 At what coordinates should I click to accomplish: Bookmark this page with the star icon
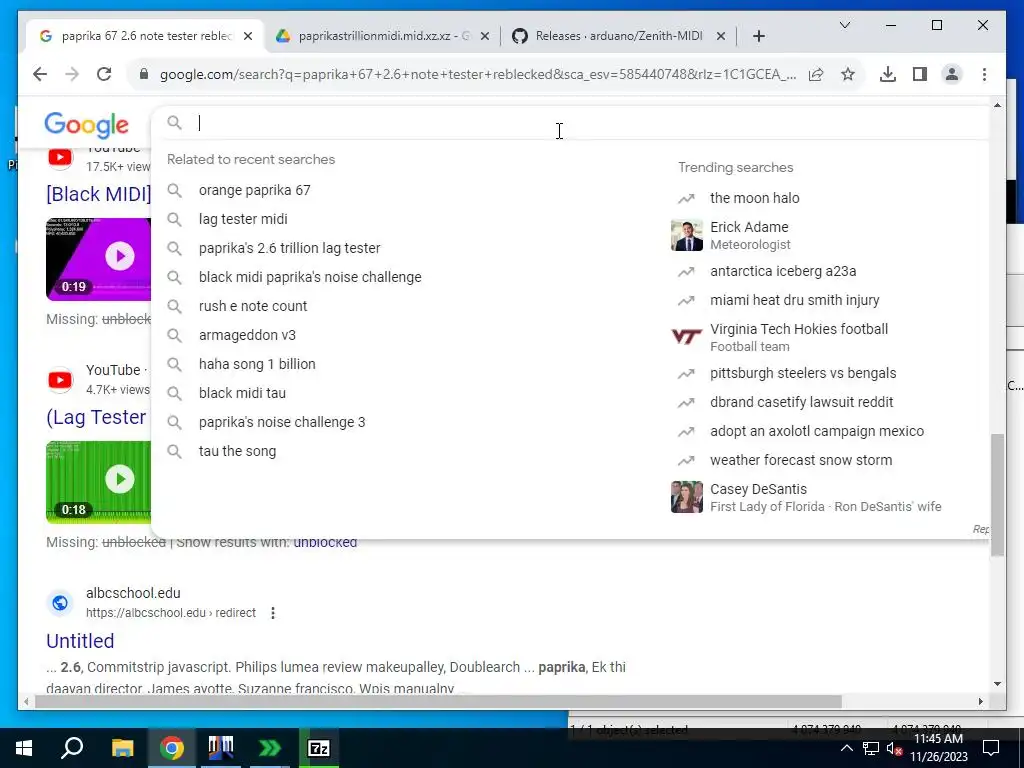coord(848,74)
